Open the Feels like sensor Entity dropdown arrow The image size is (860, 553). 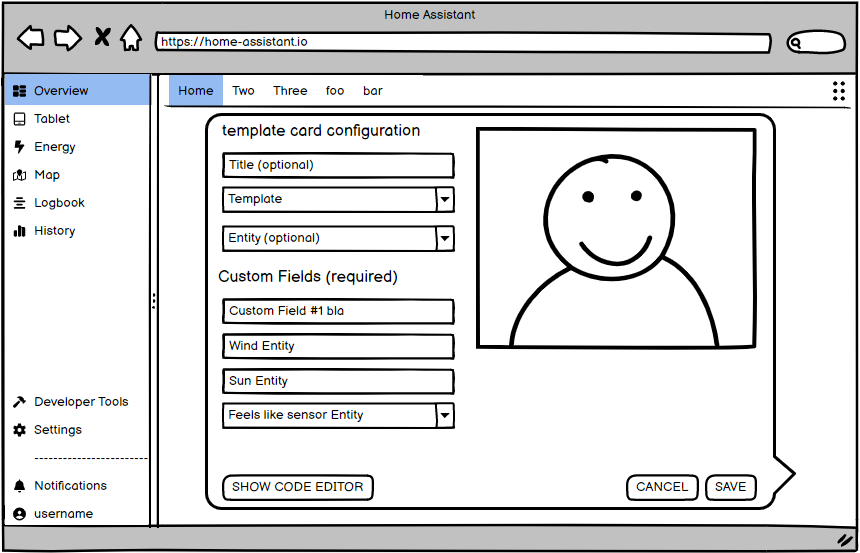click(x=445, y=416)
